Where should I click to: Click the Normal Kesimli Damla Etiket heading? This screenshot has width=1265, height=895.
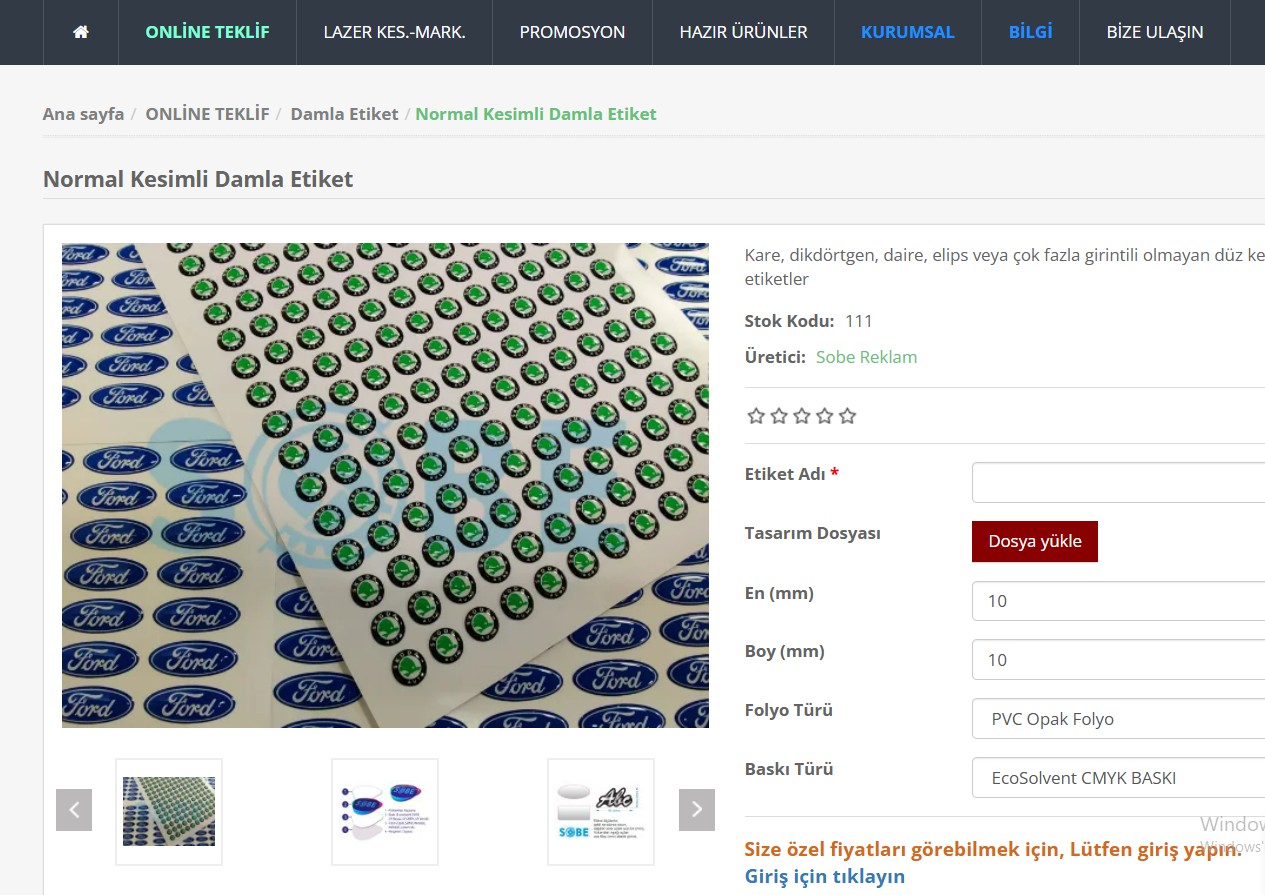click(x=198, y=180)
